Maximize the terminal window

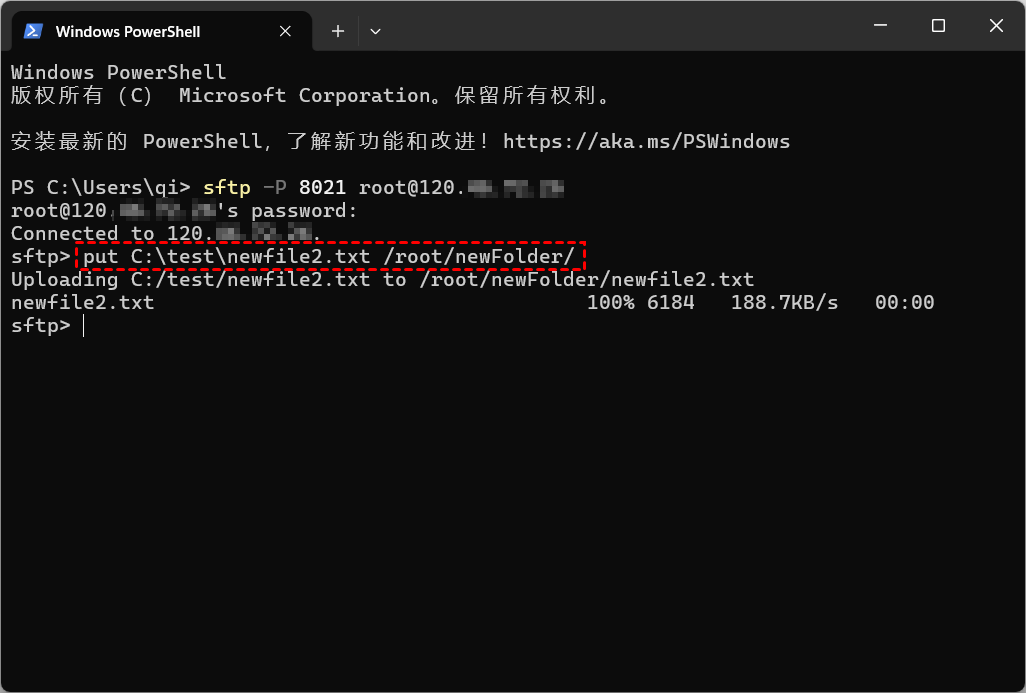938,26
